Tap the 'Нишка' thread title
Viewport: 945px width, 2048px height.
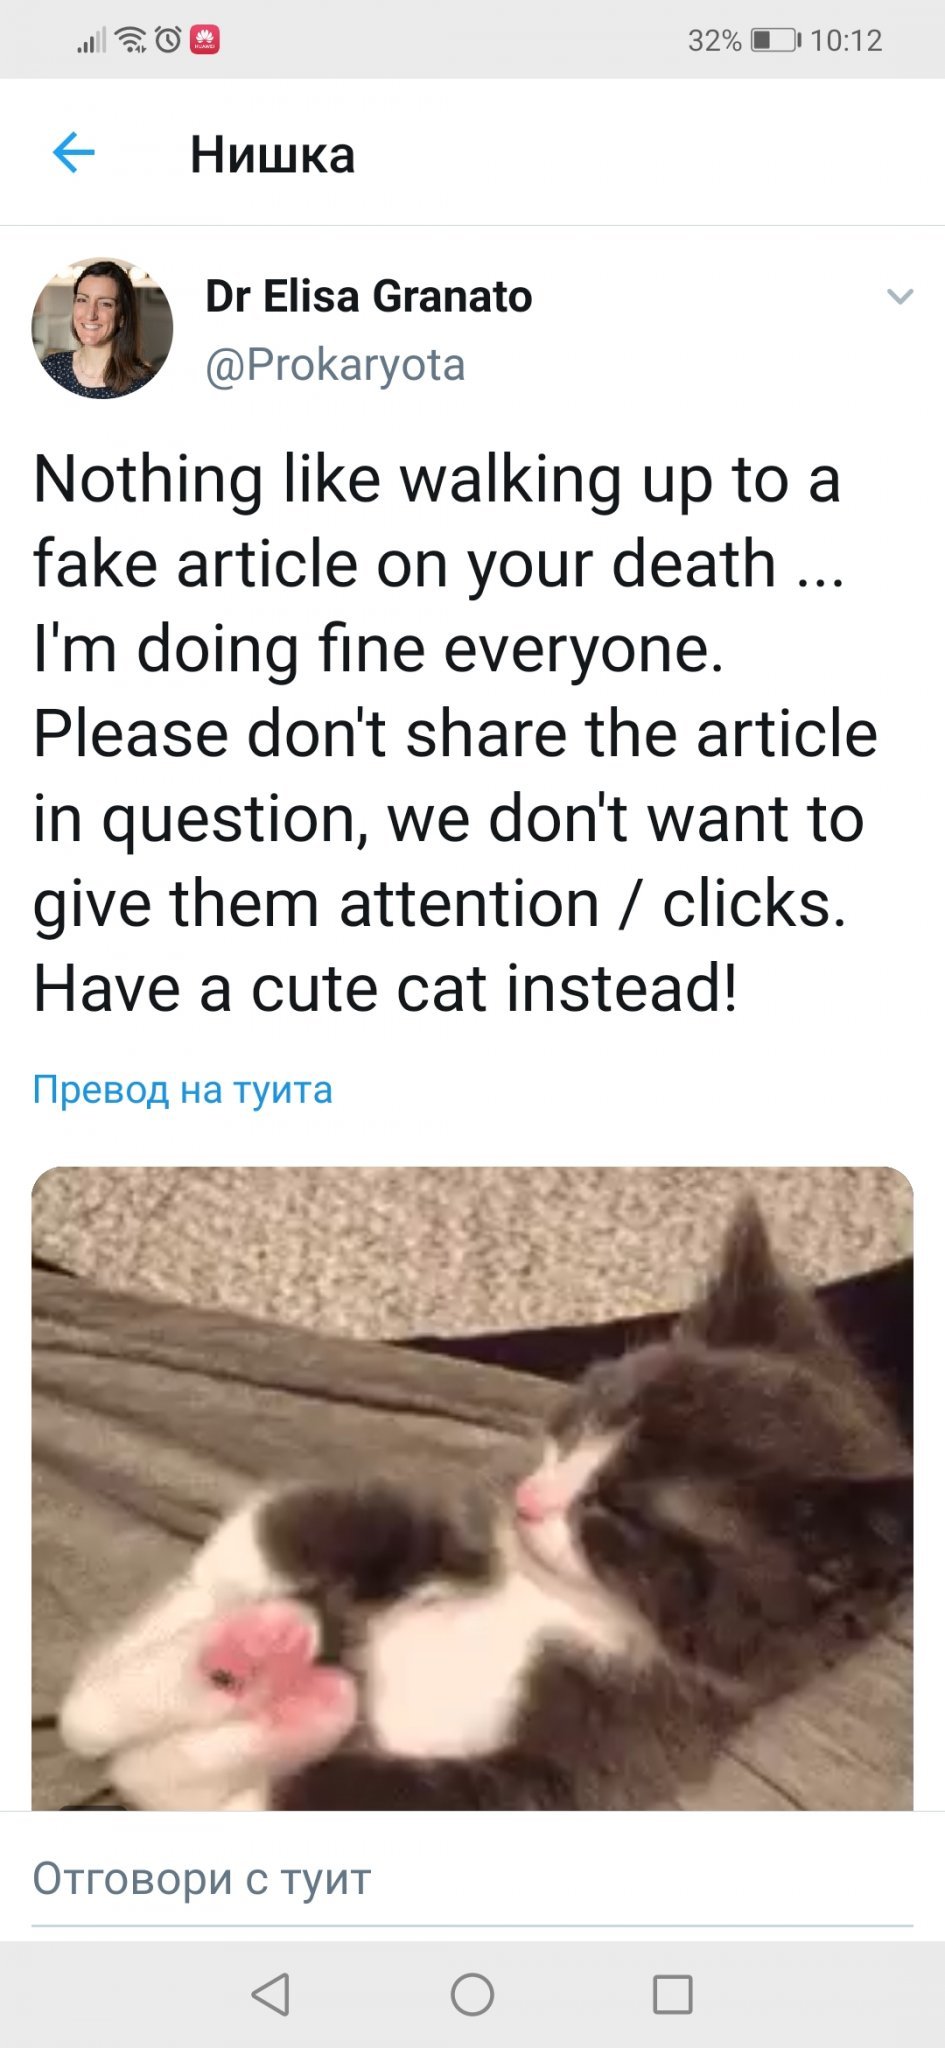272,155
